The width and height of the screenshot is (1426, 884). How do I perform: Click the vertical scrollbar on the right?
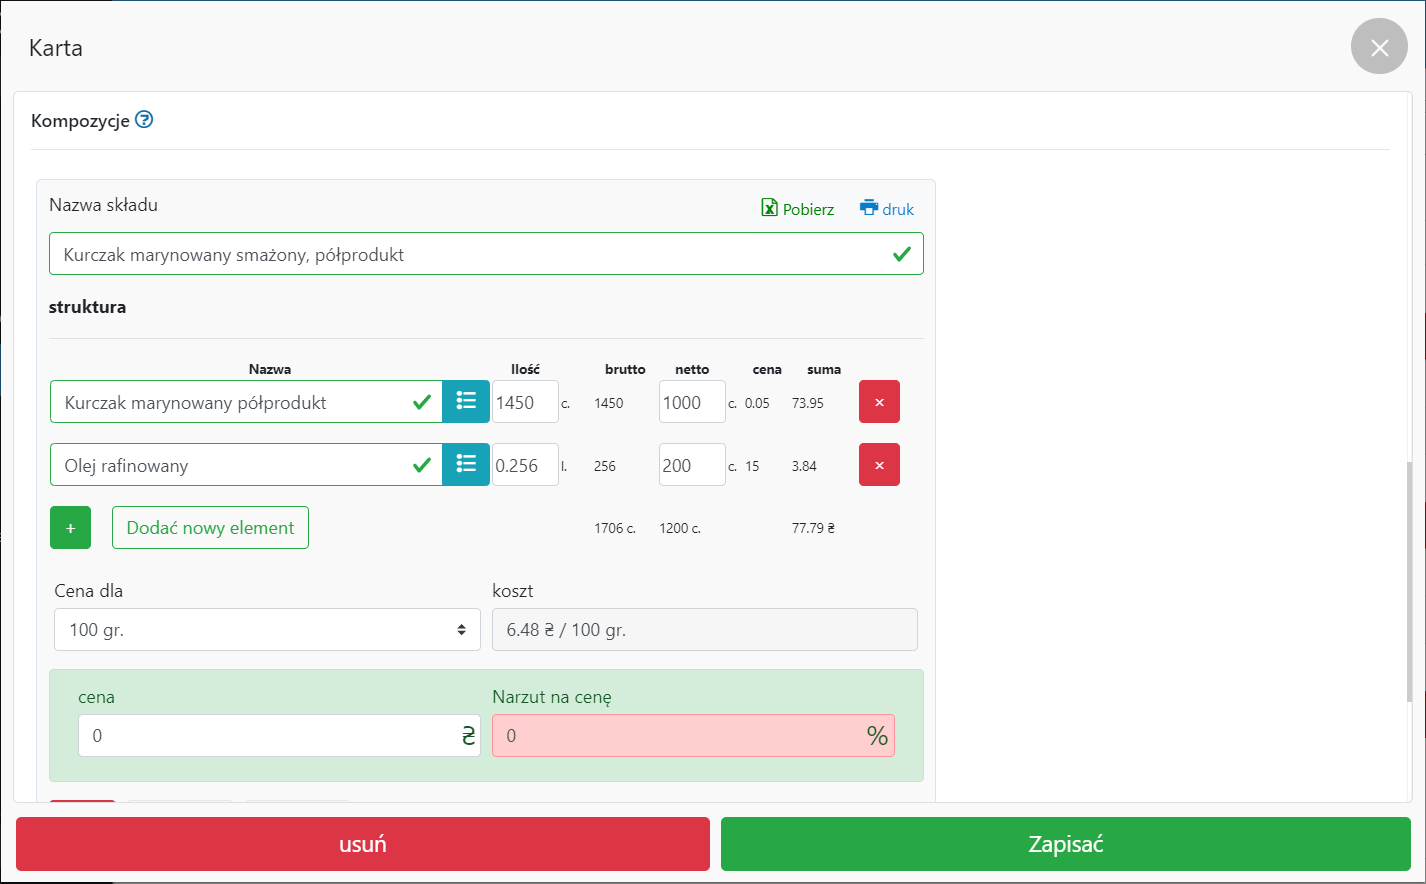point(1409,580)
